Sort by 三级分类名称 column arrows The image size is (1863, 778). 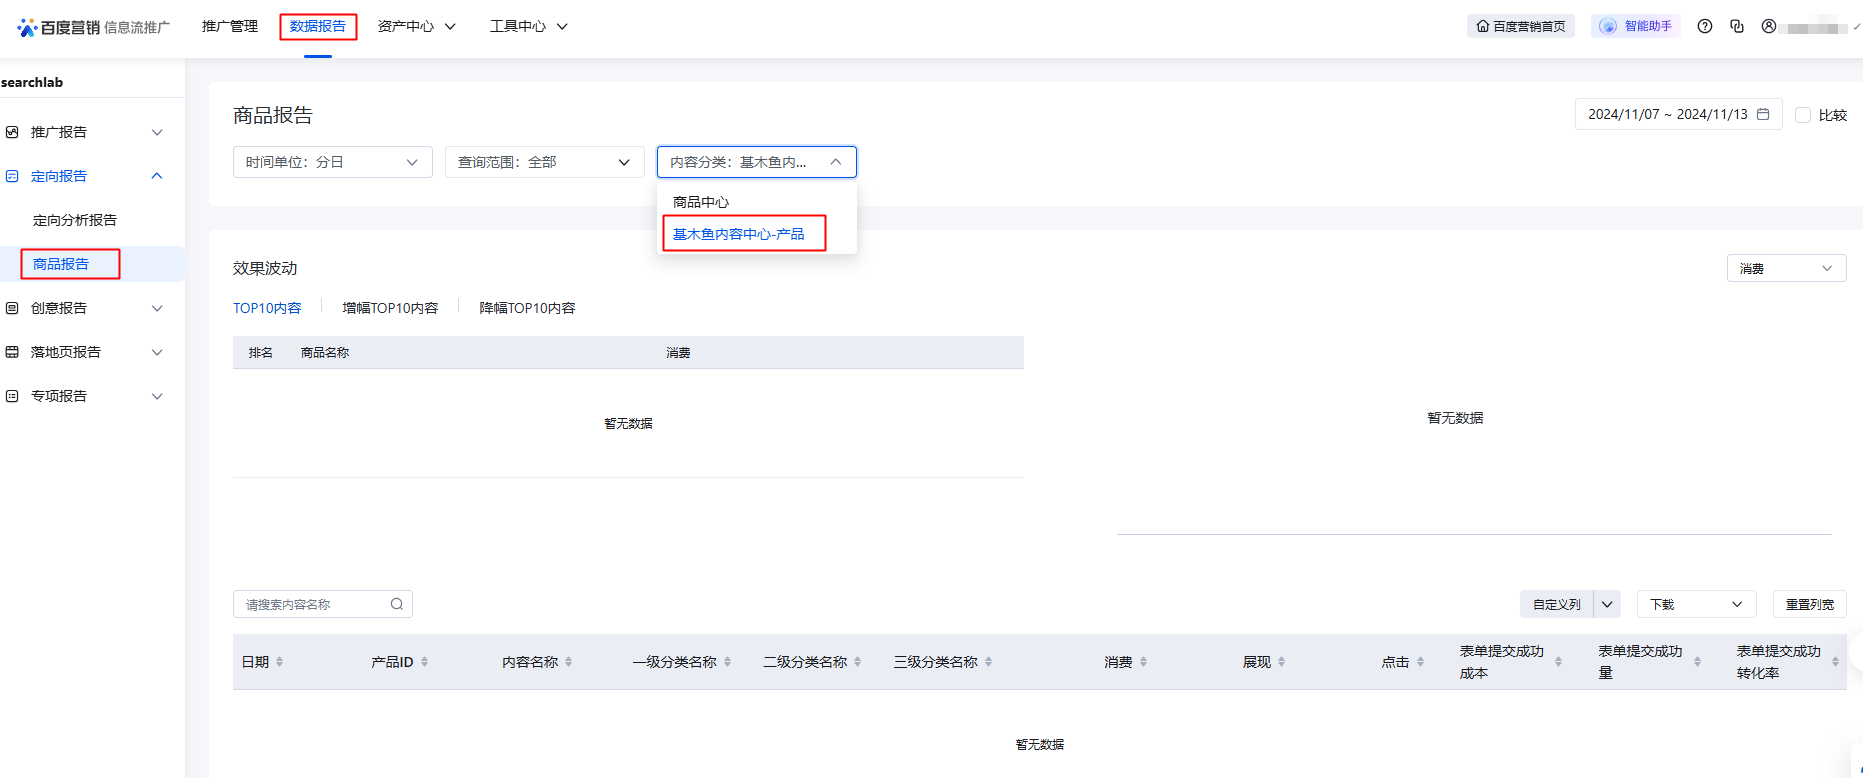989,662
